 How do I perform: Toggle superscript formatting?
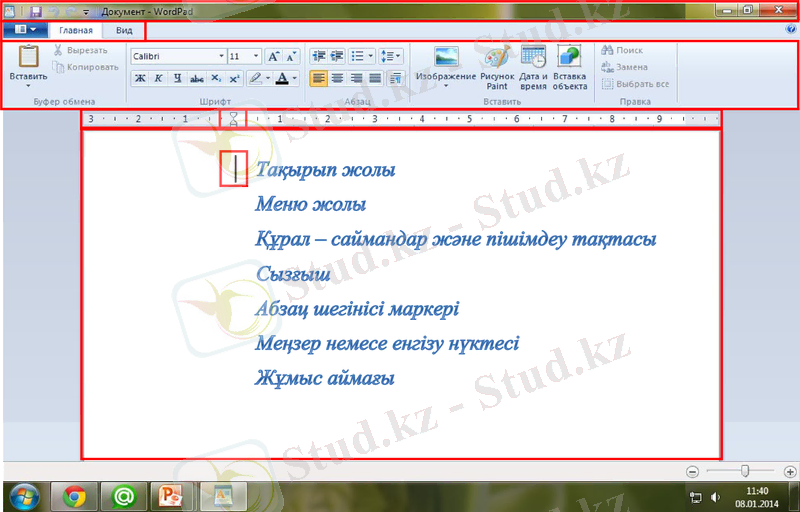234,78
